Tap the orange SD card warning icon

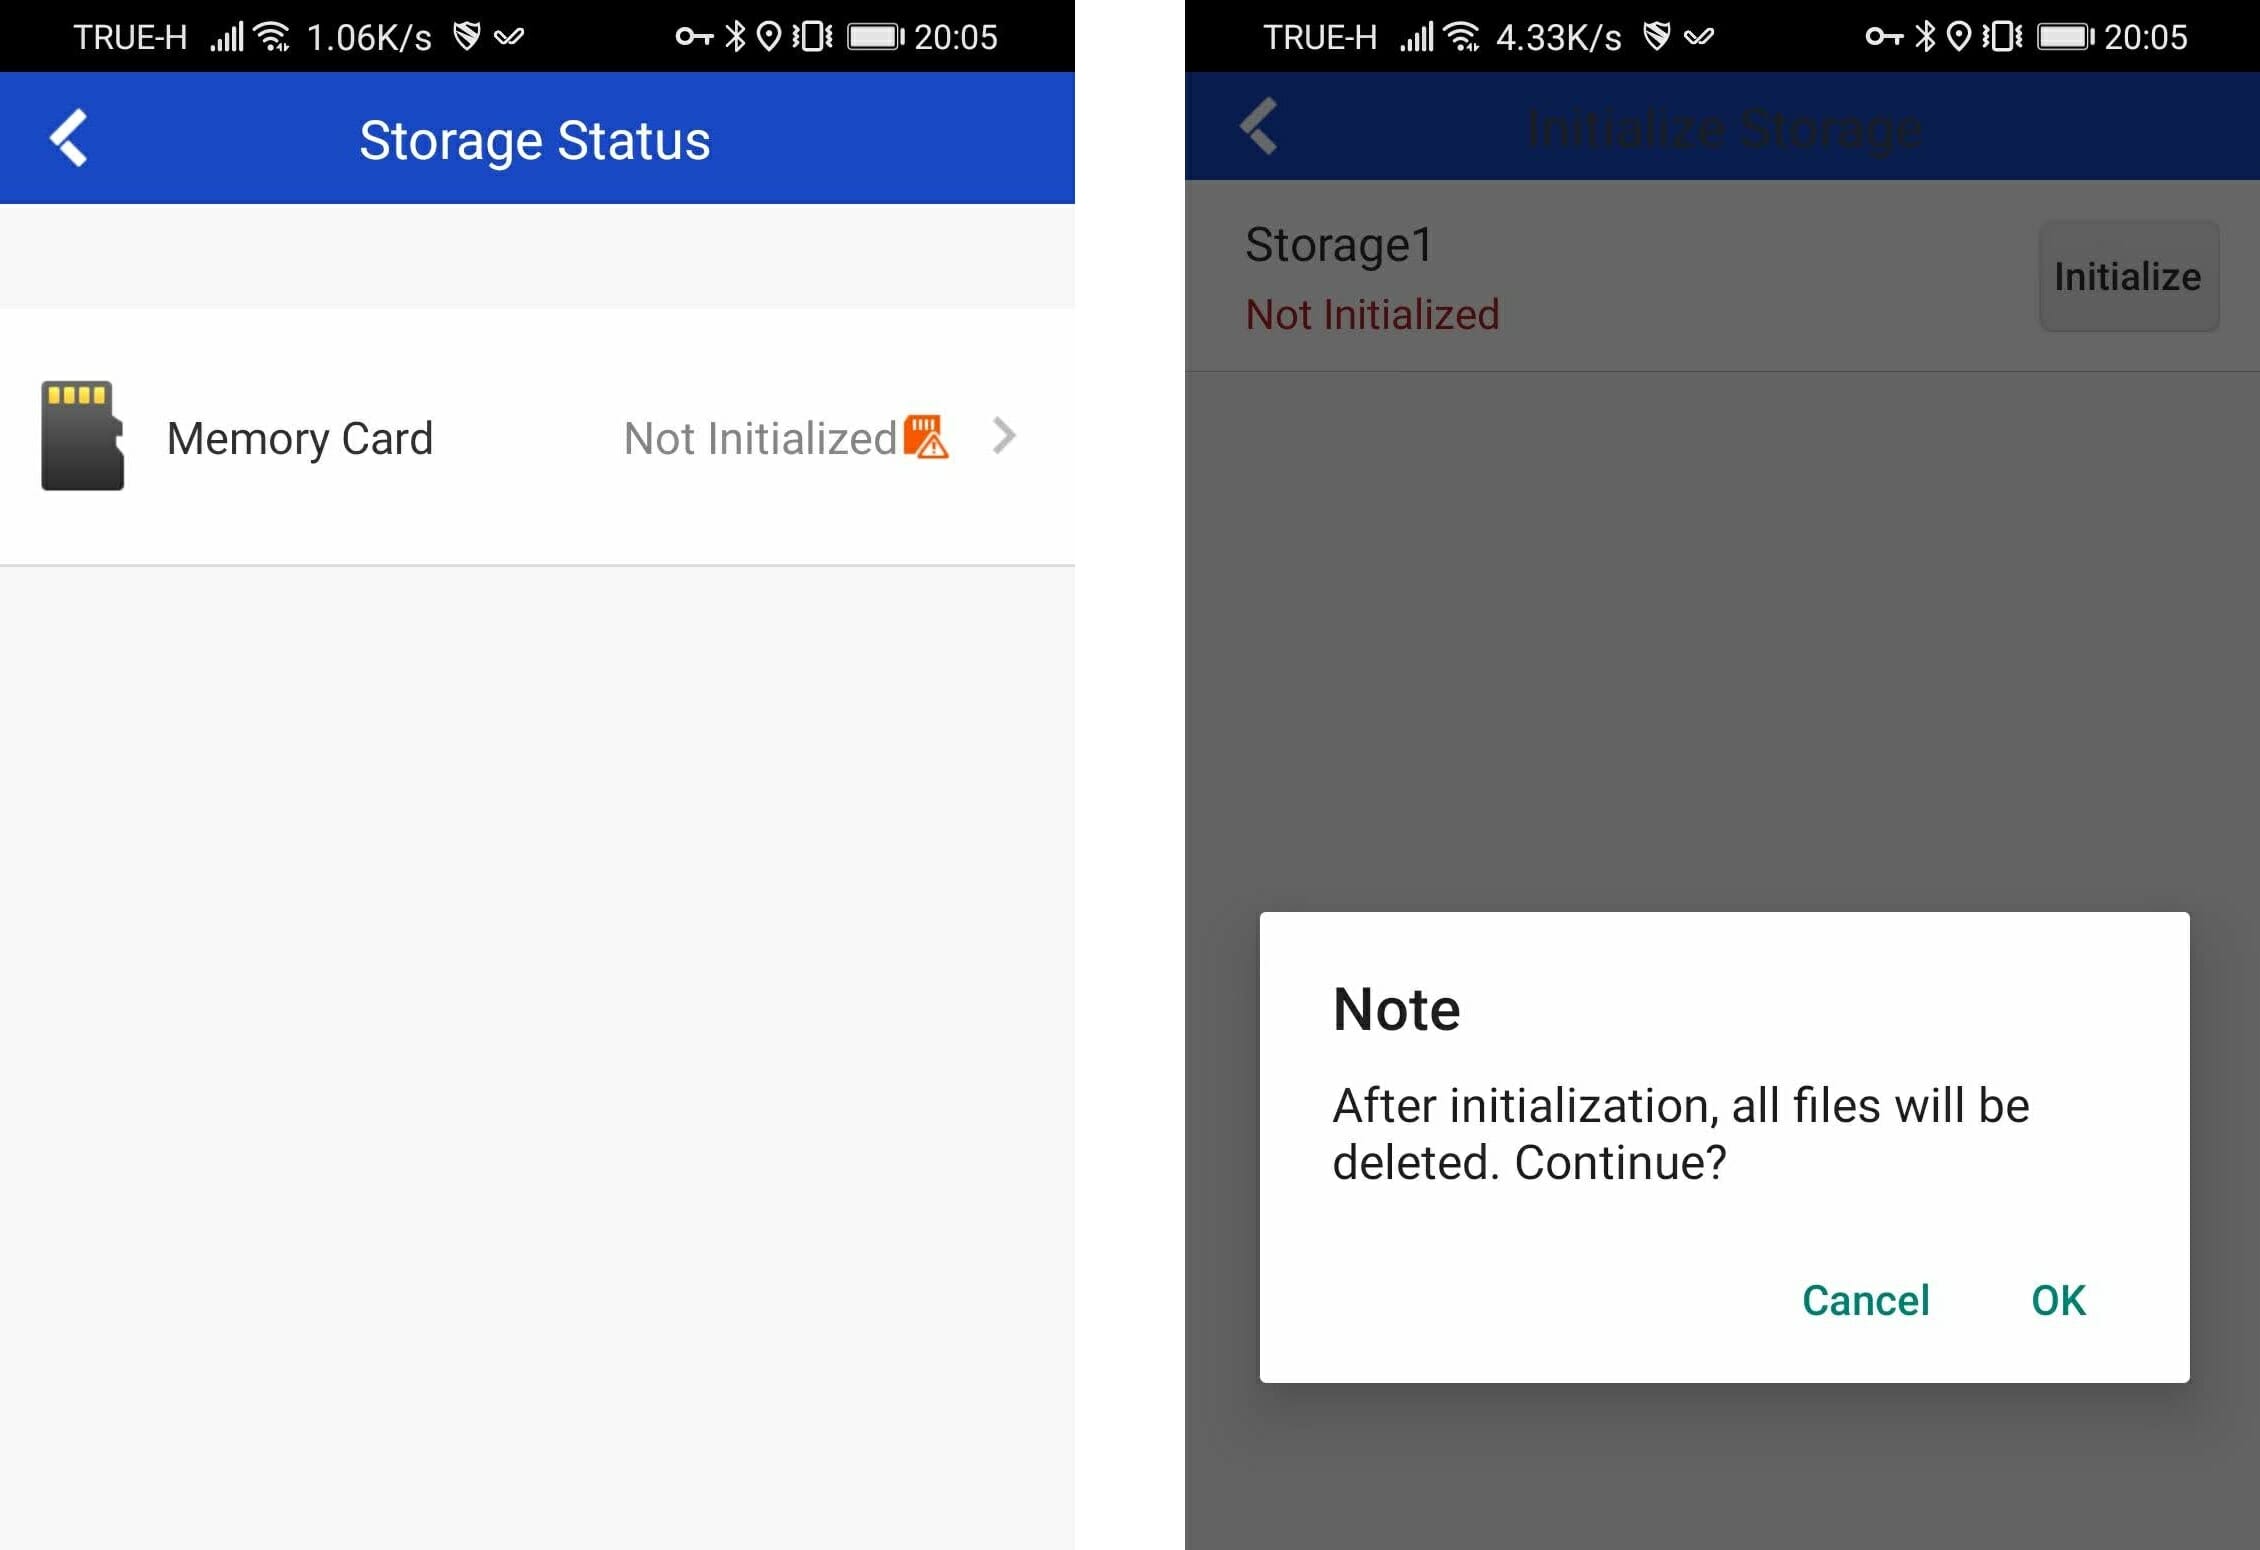925,436
